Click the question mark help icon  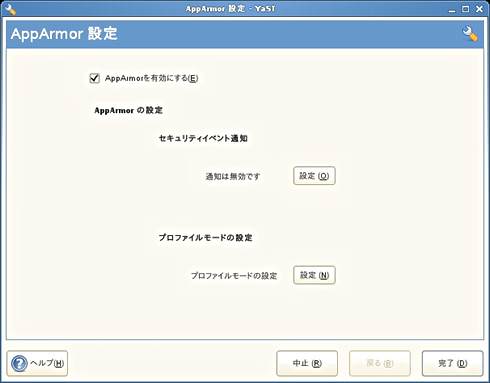click(19, 363)
